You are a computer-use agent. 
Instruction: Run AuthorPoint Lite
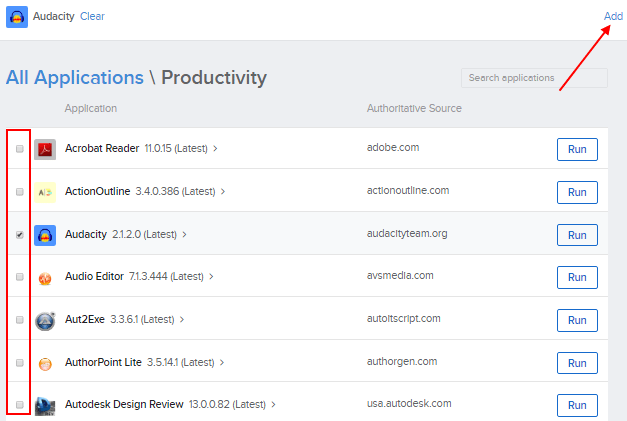577,363
